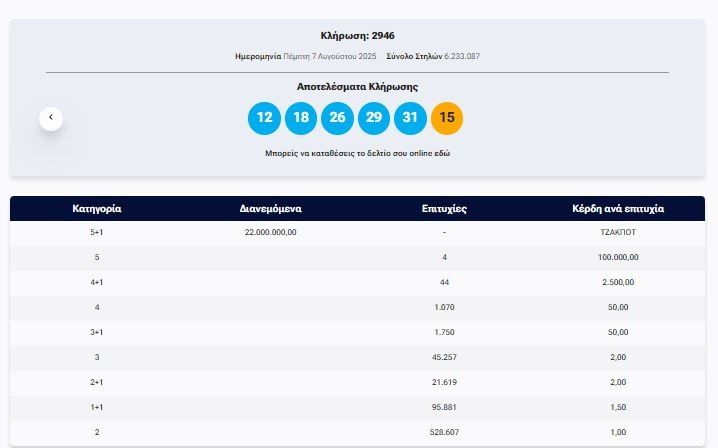Click the 'Διανεμόμενα' column header

tap(271, 209)
